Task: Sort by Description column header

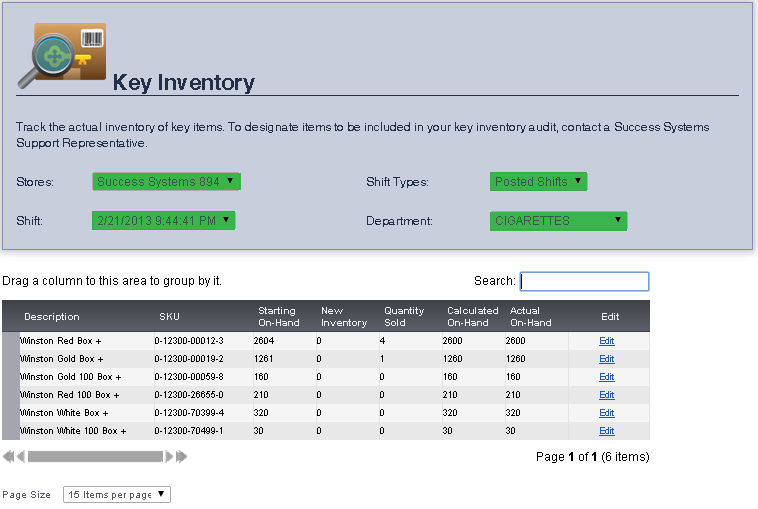Action: (52, 317)
